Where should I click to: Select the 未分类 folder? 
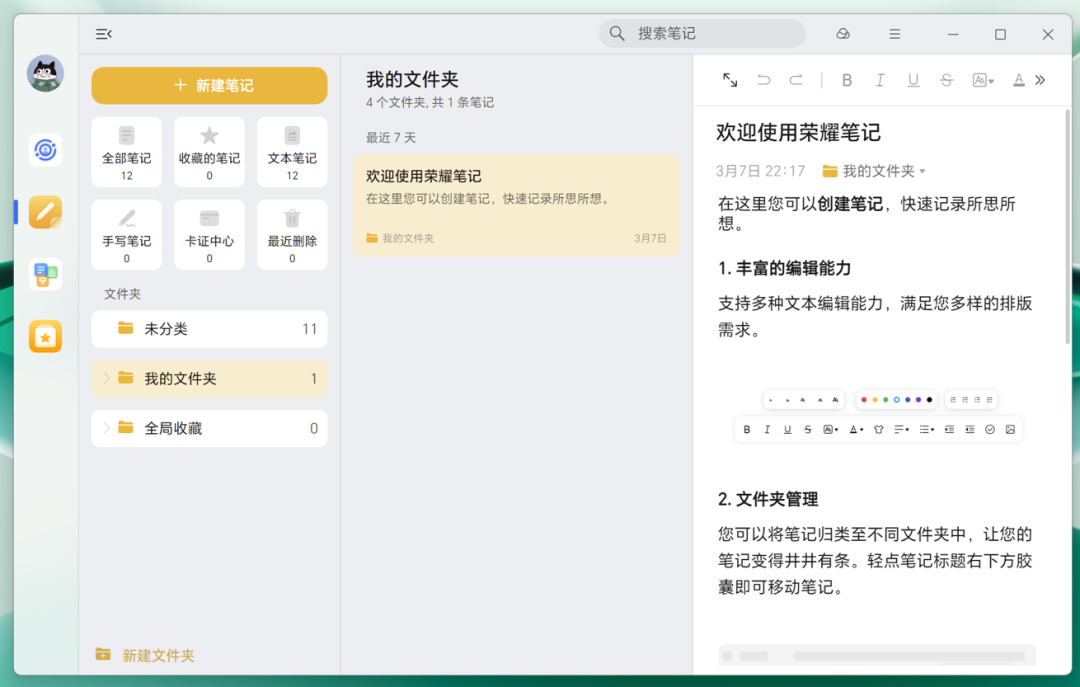pyautogui.click(x=209, y=329)
